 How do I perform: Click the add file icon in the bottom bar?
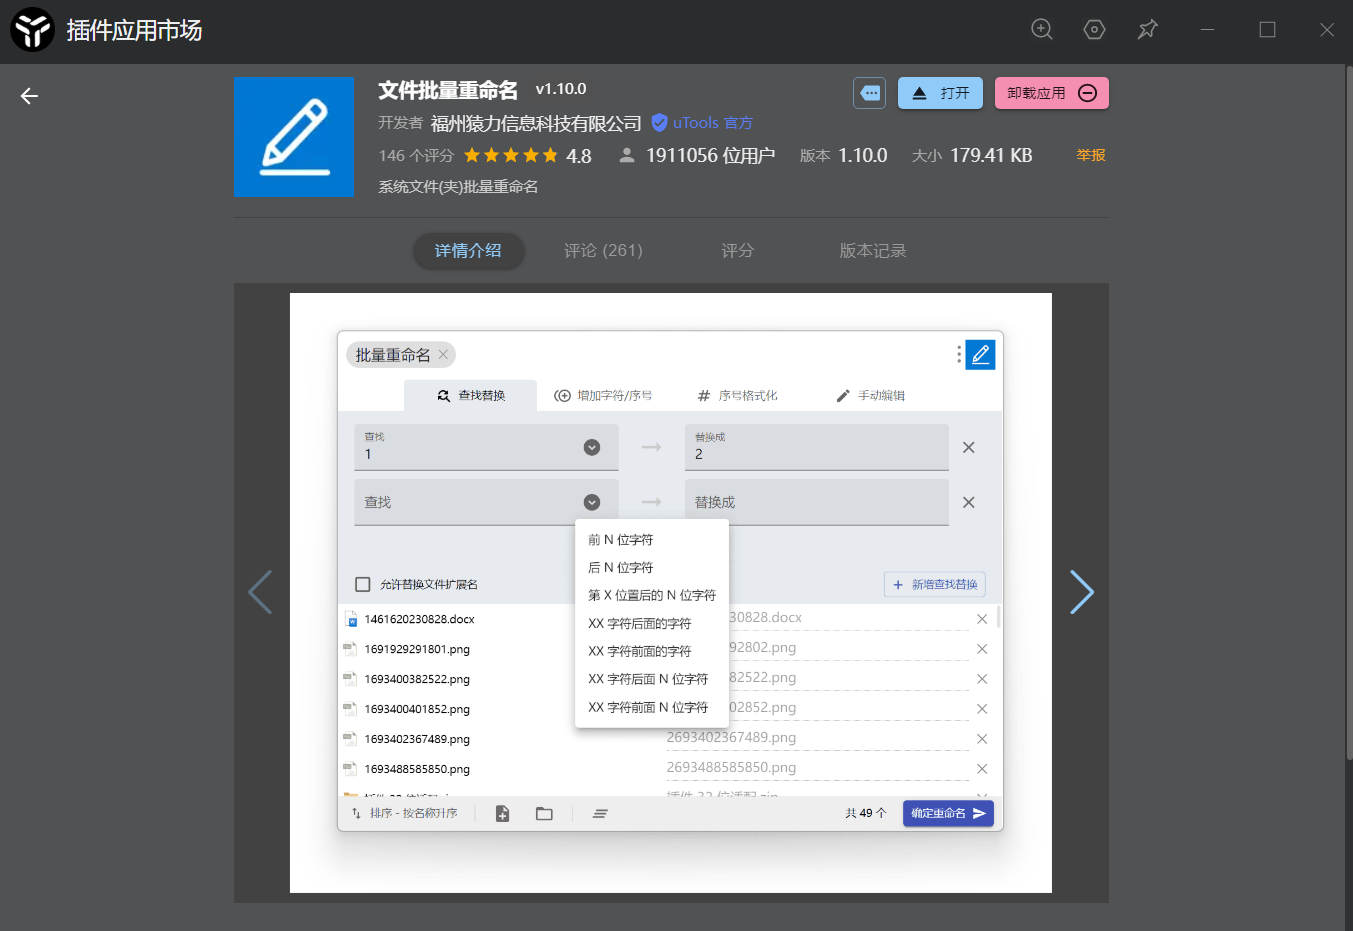502,813
